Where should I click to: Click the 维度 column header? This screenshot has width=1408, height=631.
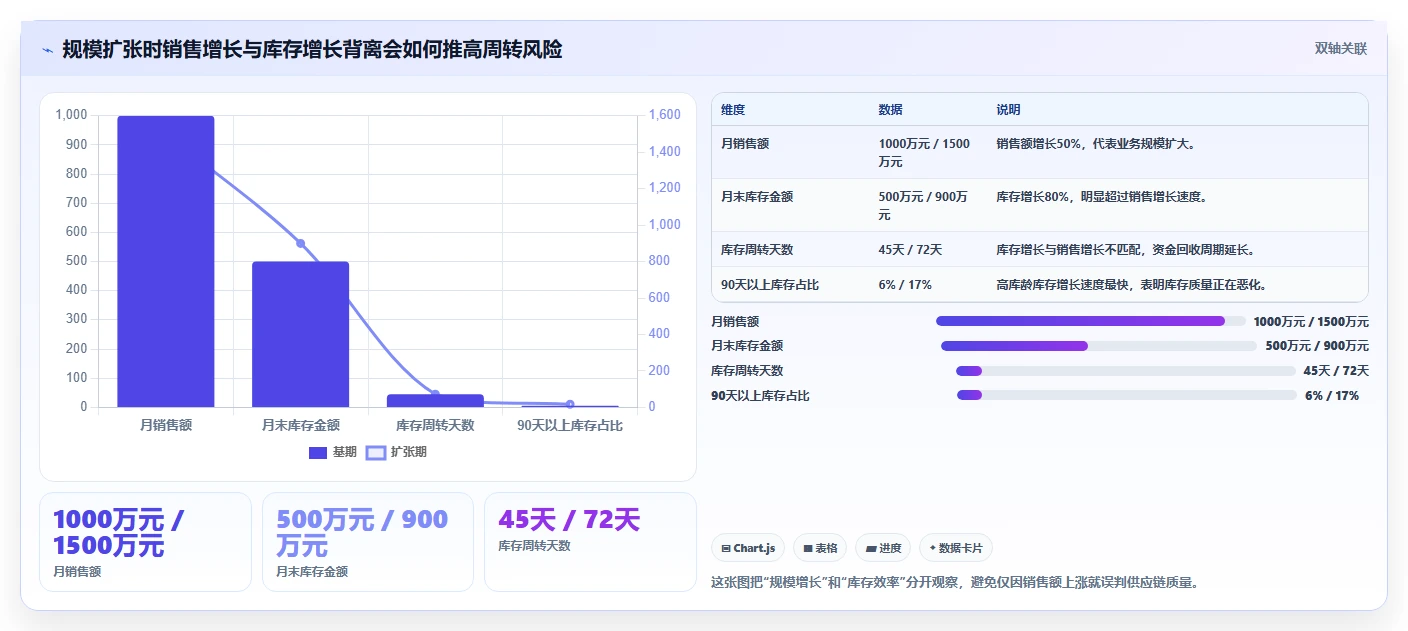click(733, 110)
